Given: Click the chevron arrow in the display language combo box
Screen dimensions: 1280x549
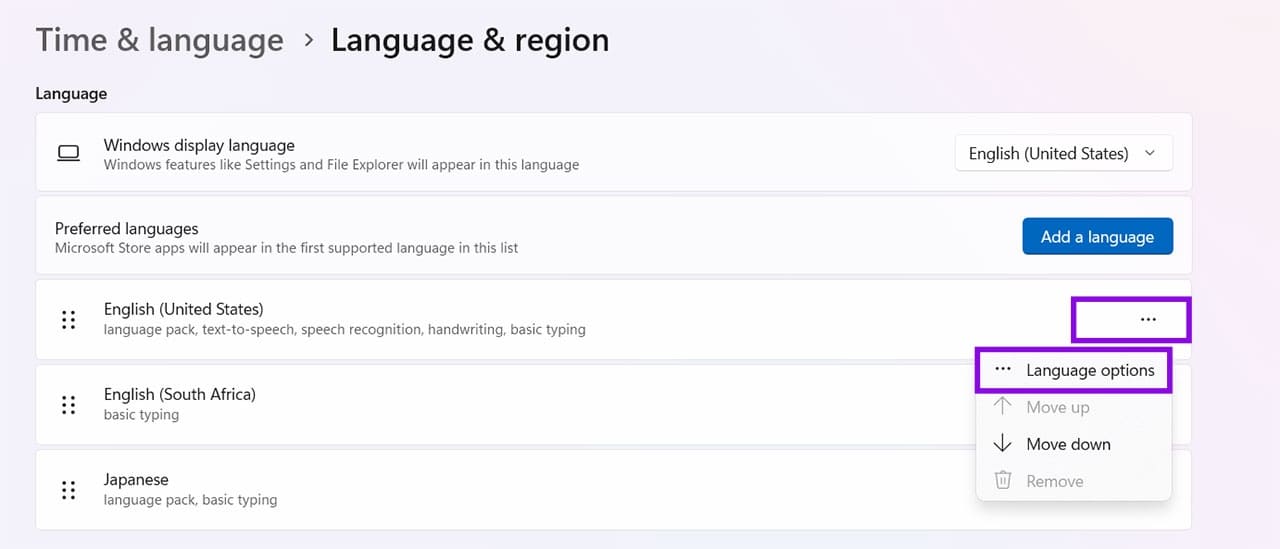Looking at the screenshot, I should point(1150,153).
